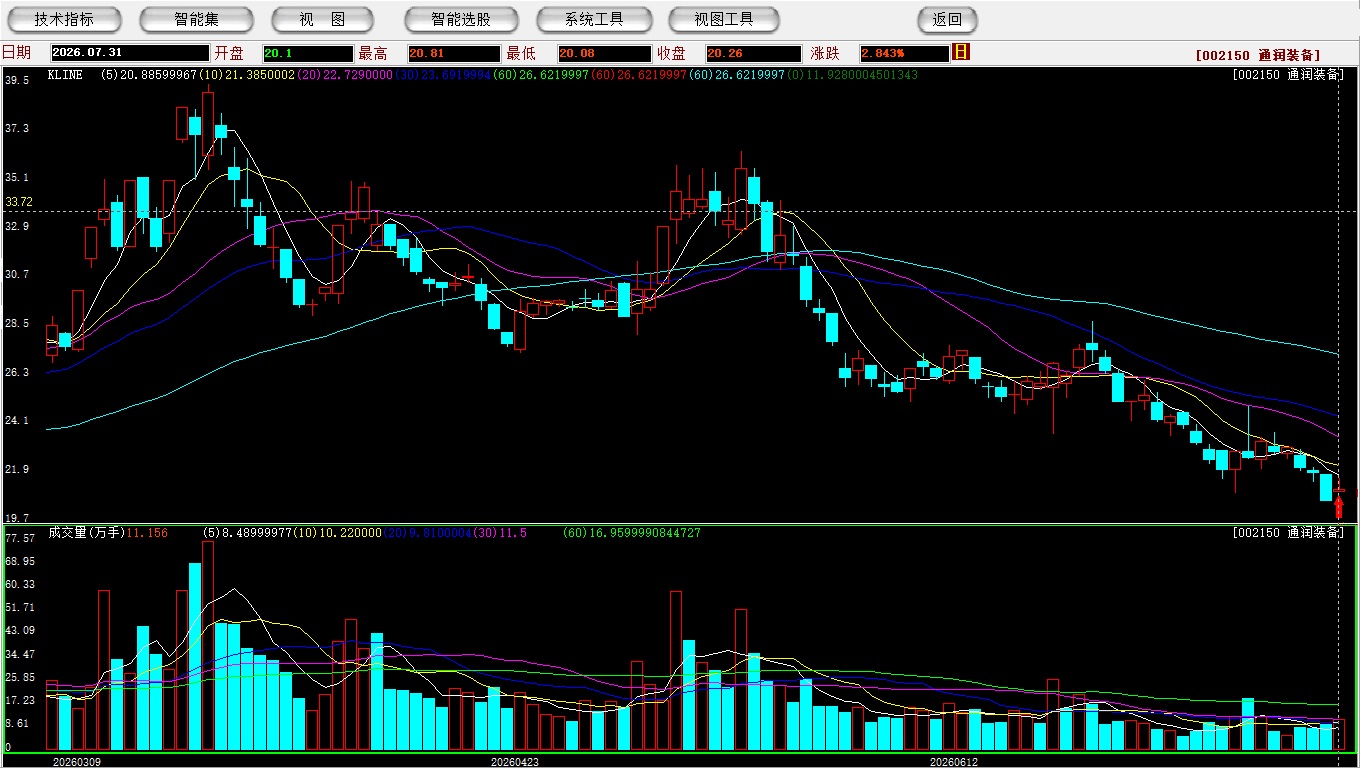Click the 成交量(万手) volume panel label

coord(86,533)
